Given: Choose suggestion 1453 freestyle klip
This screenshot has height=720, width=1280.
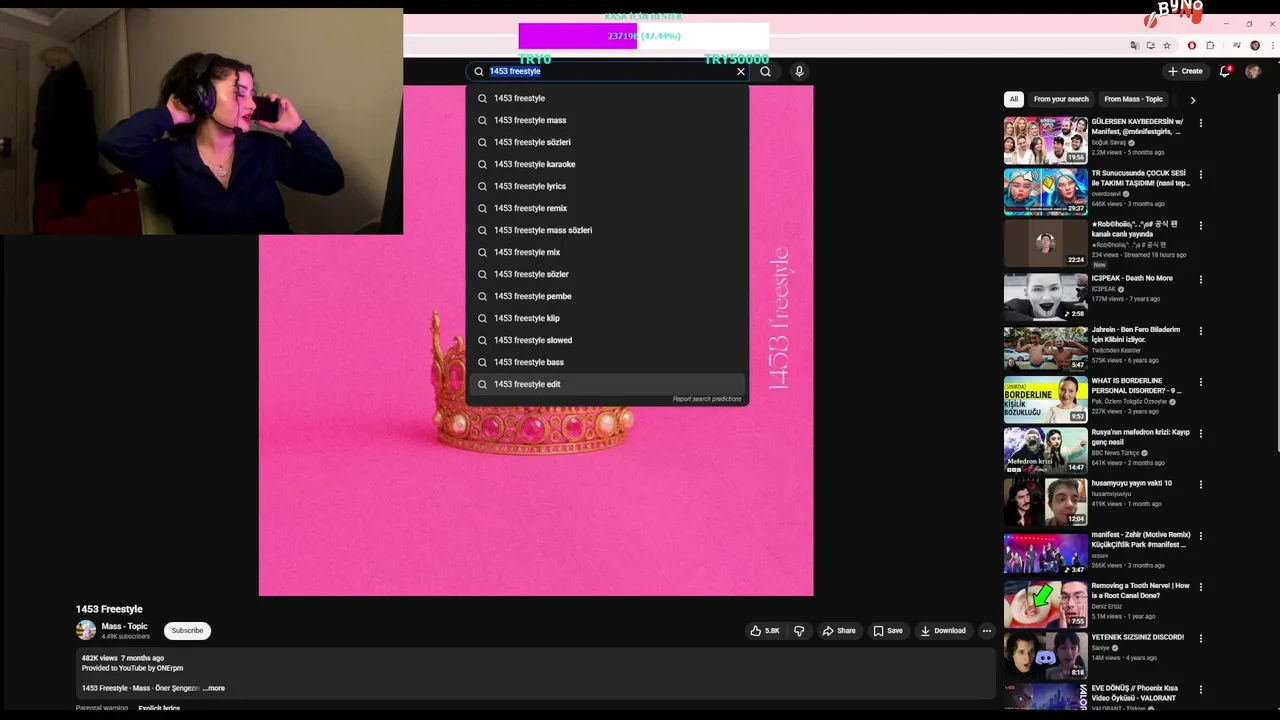Looking at the screenshot, I should tap(607, 318).
